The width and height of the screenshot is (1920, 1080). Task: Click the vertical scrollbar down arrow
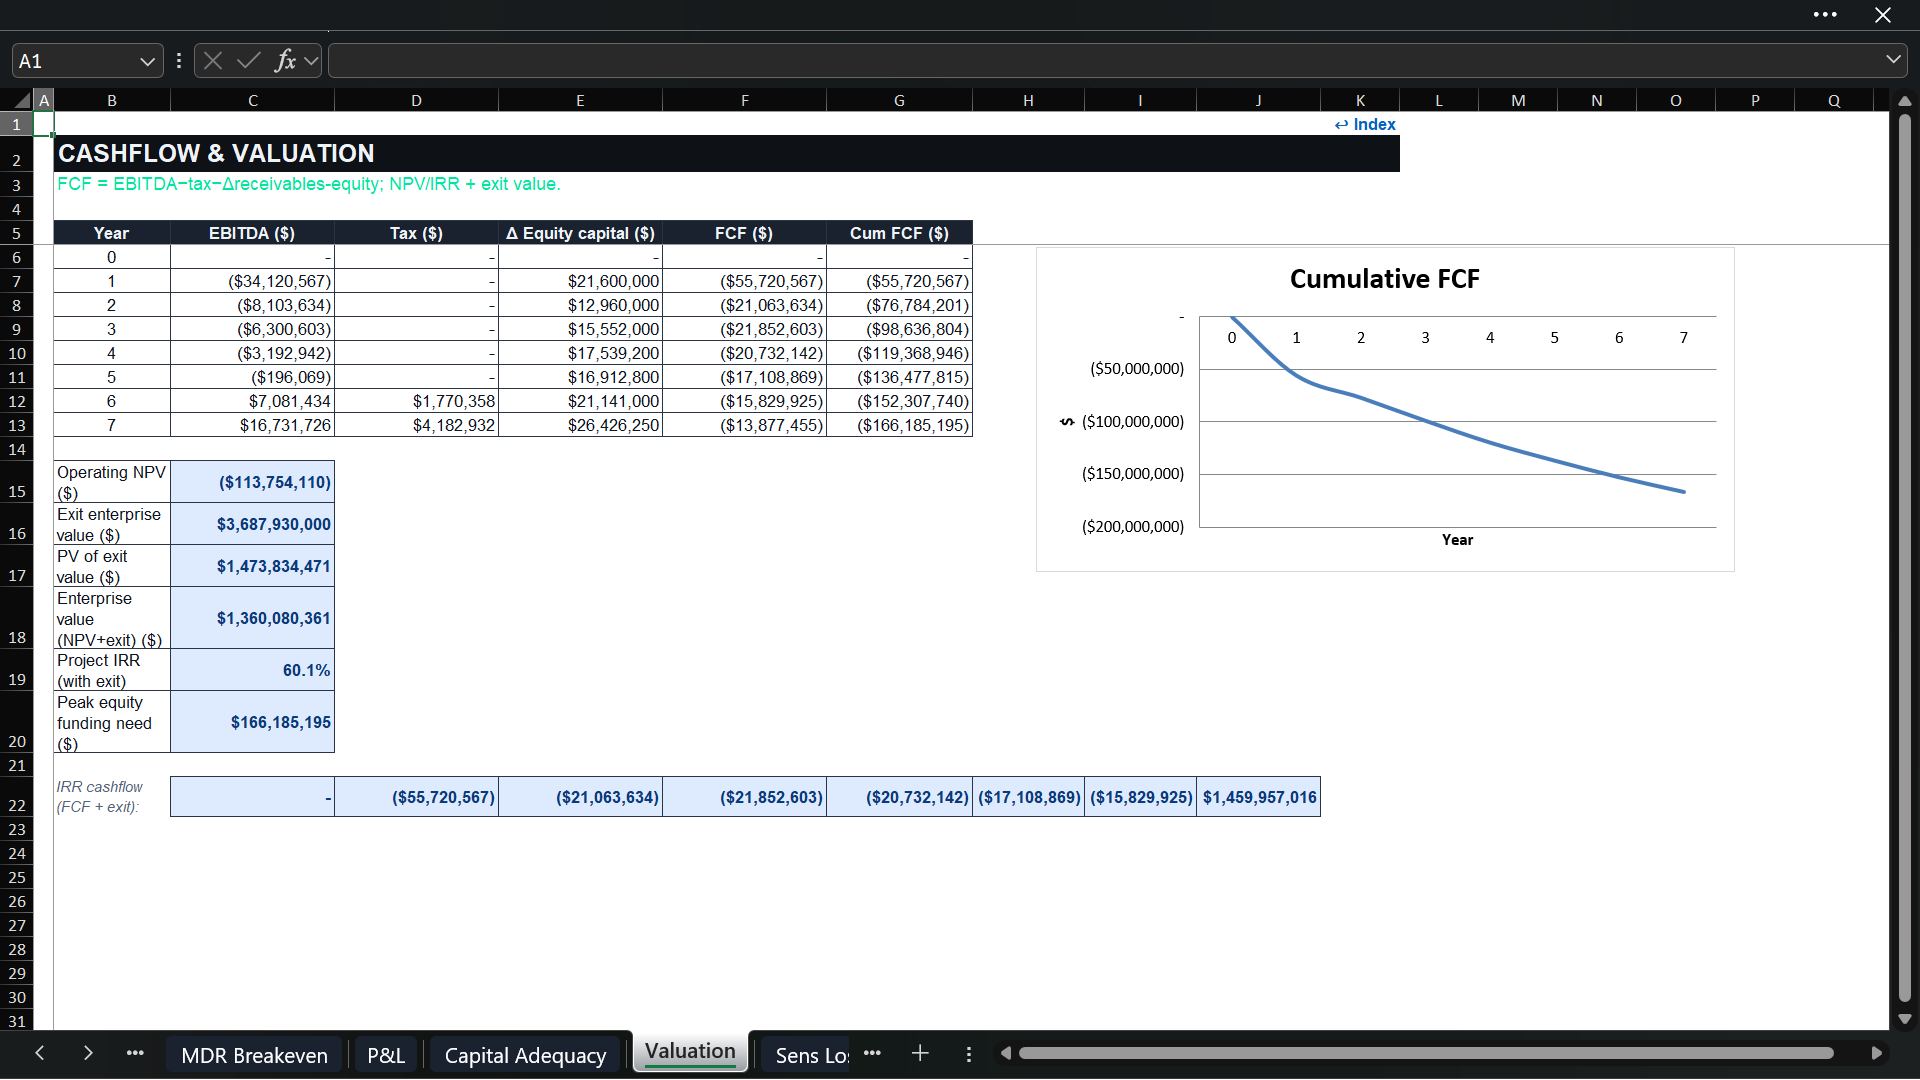[1904, 1019]
